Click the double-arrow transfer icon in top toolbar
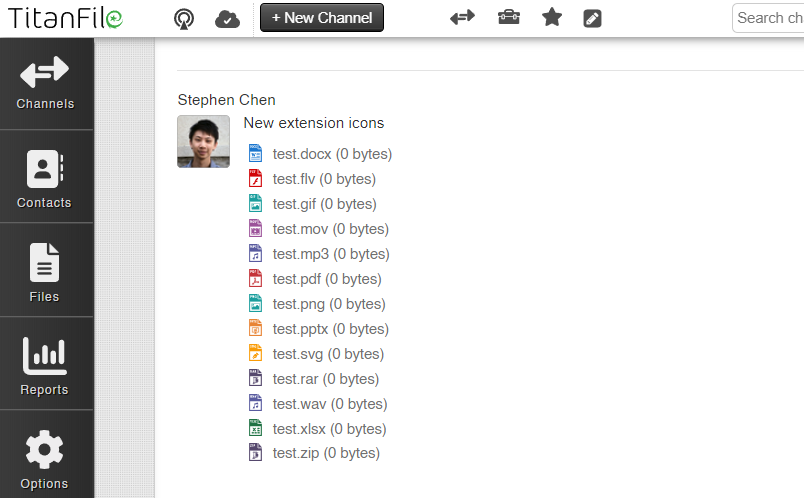Screen dimensions: 804x498 [x=462, y=18]
